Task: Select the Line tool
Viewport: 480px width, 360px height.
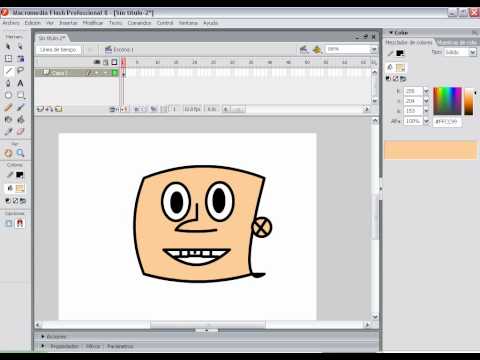Action: pos(8,71)
